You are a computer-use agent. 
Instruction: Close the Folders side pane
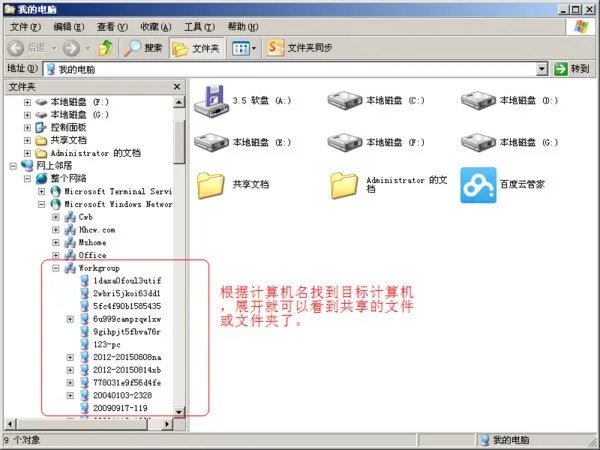click(177, 87)
